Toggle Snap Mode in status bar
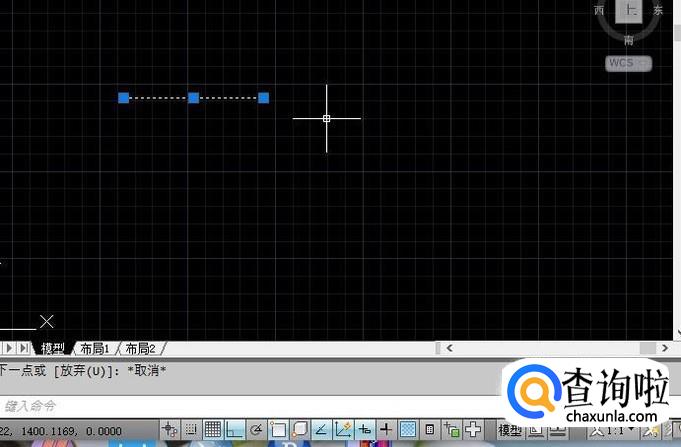681x447 pixels. click(x=191, y=430)
